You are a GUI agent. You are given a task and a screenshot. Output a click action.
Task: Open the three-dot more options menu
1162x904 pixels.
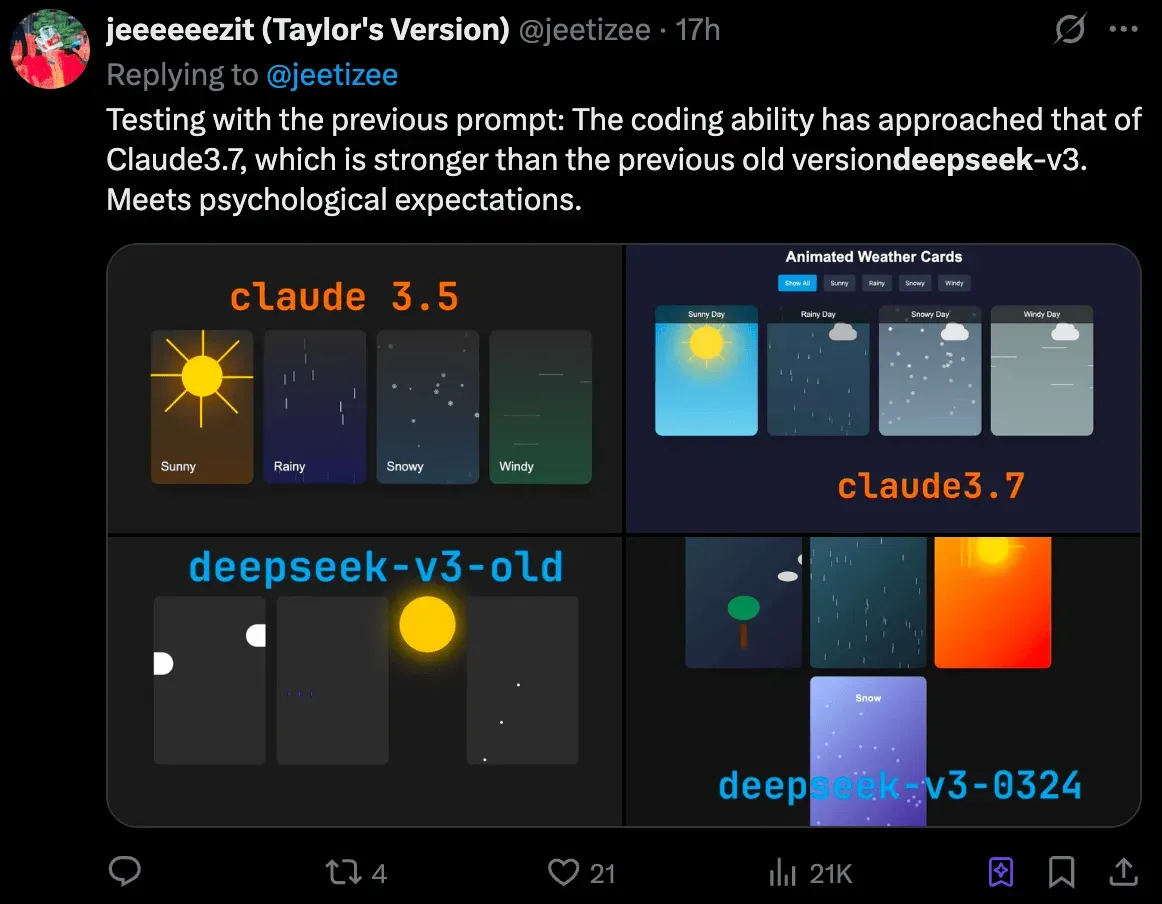[1125, 30]
